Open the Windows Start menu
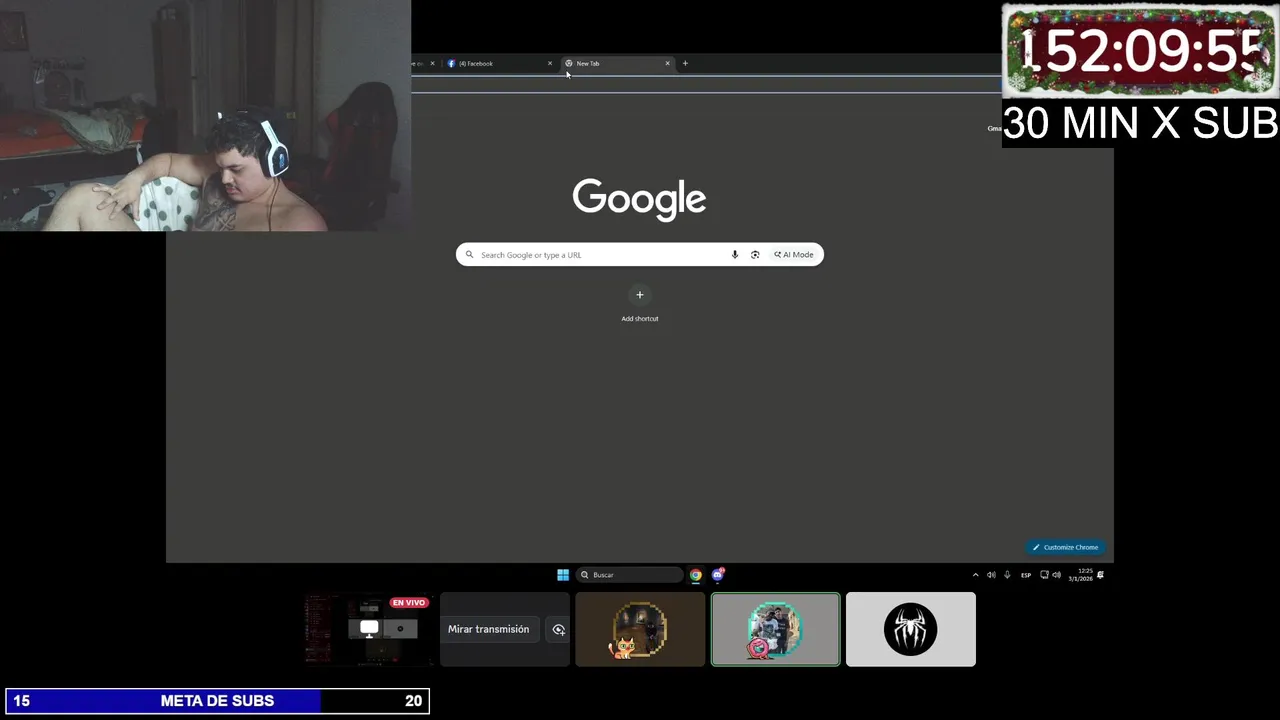The image size is (1280, 720). coord(563,575)
